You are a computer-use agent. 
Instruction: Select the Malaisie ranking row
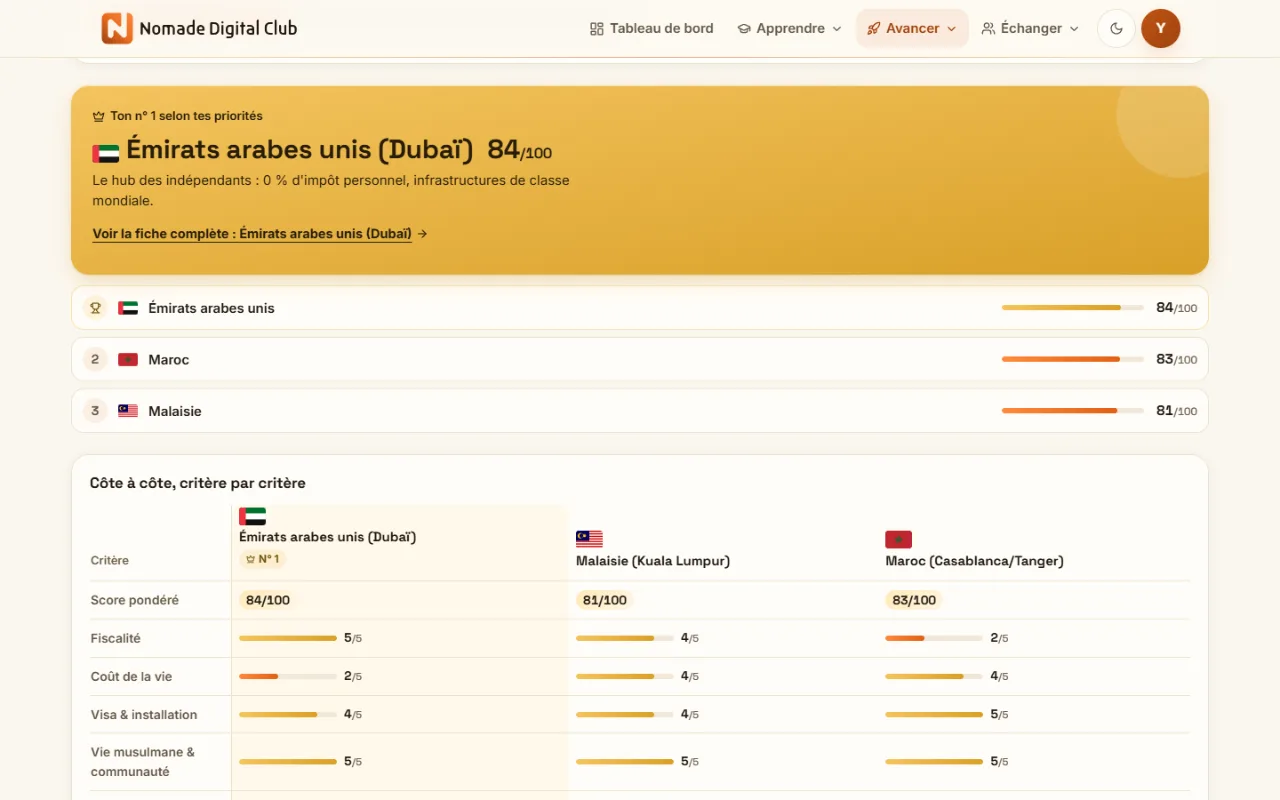coord(640,410)
